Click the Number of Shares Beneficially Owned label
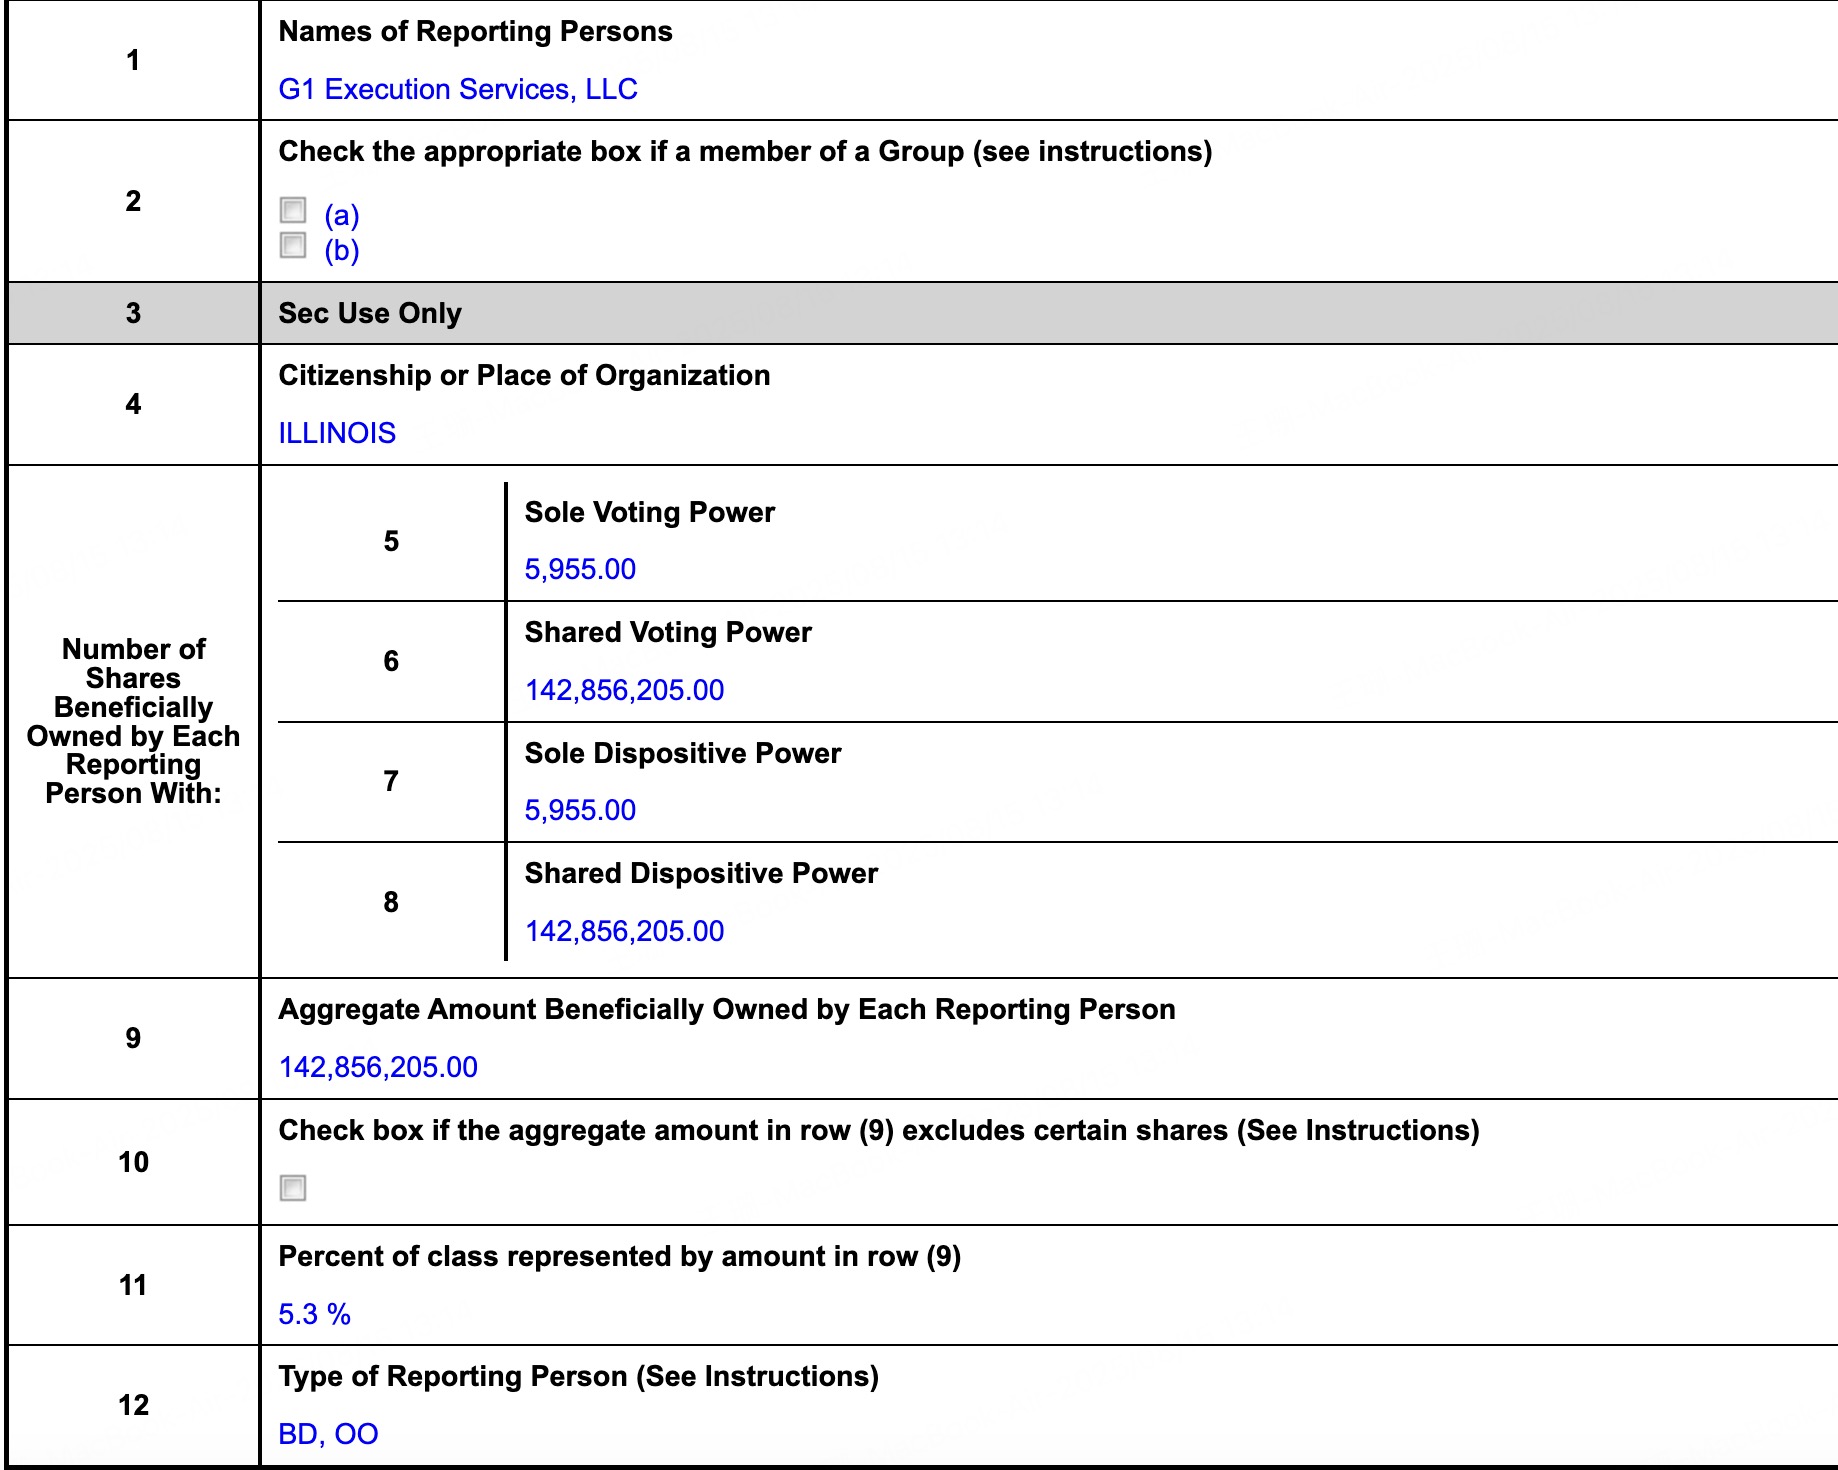The width and height of the screenshot is (1838, 1470). [x=133, y=721]
